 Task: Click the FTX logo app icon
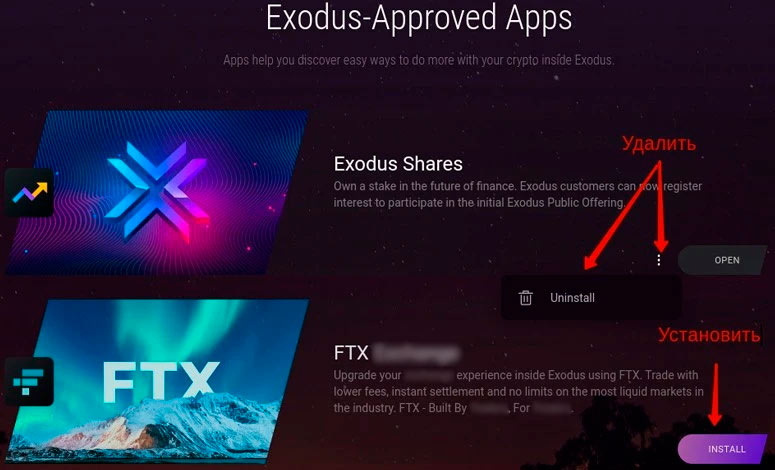point(29,382)
